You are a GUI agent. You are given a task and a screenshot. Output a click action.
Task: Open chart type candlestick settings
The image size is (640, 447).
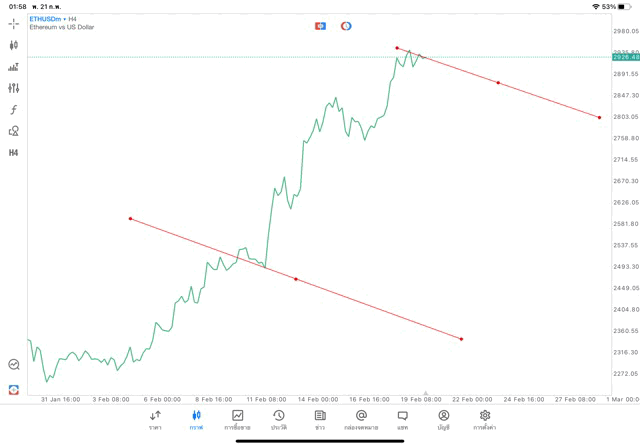(x=14, y=45)
